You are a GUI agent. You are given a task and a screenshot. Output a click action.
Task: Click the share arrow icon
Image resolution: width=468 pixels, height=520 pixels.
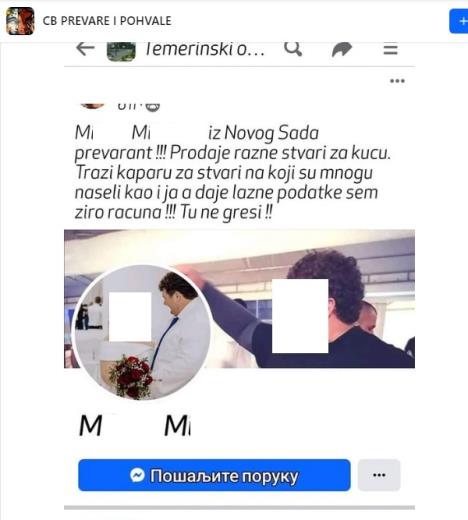[x=342, y=50]
